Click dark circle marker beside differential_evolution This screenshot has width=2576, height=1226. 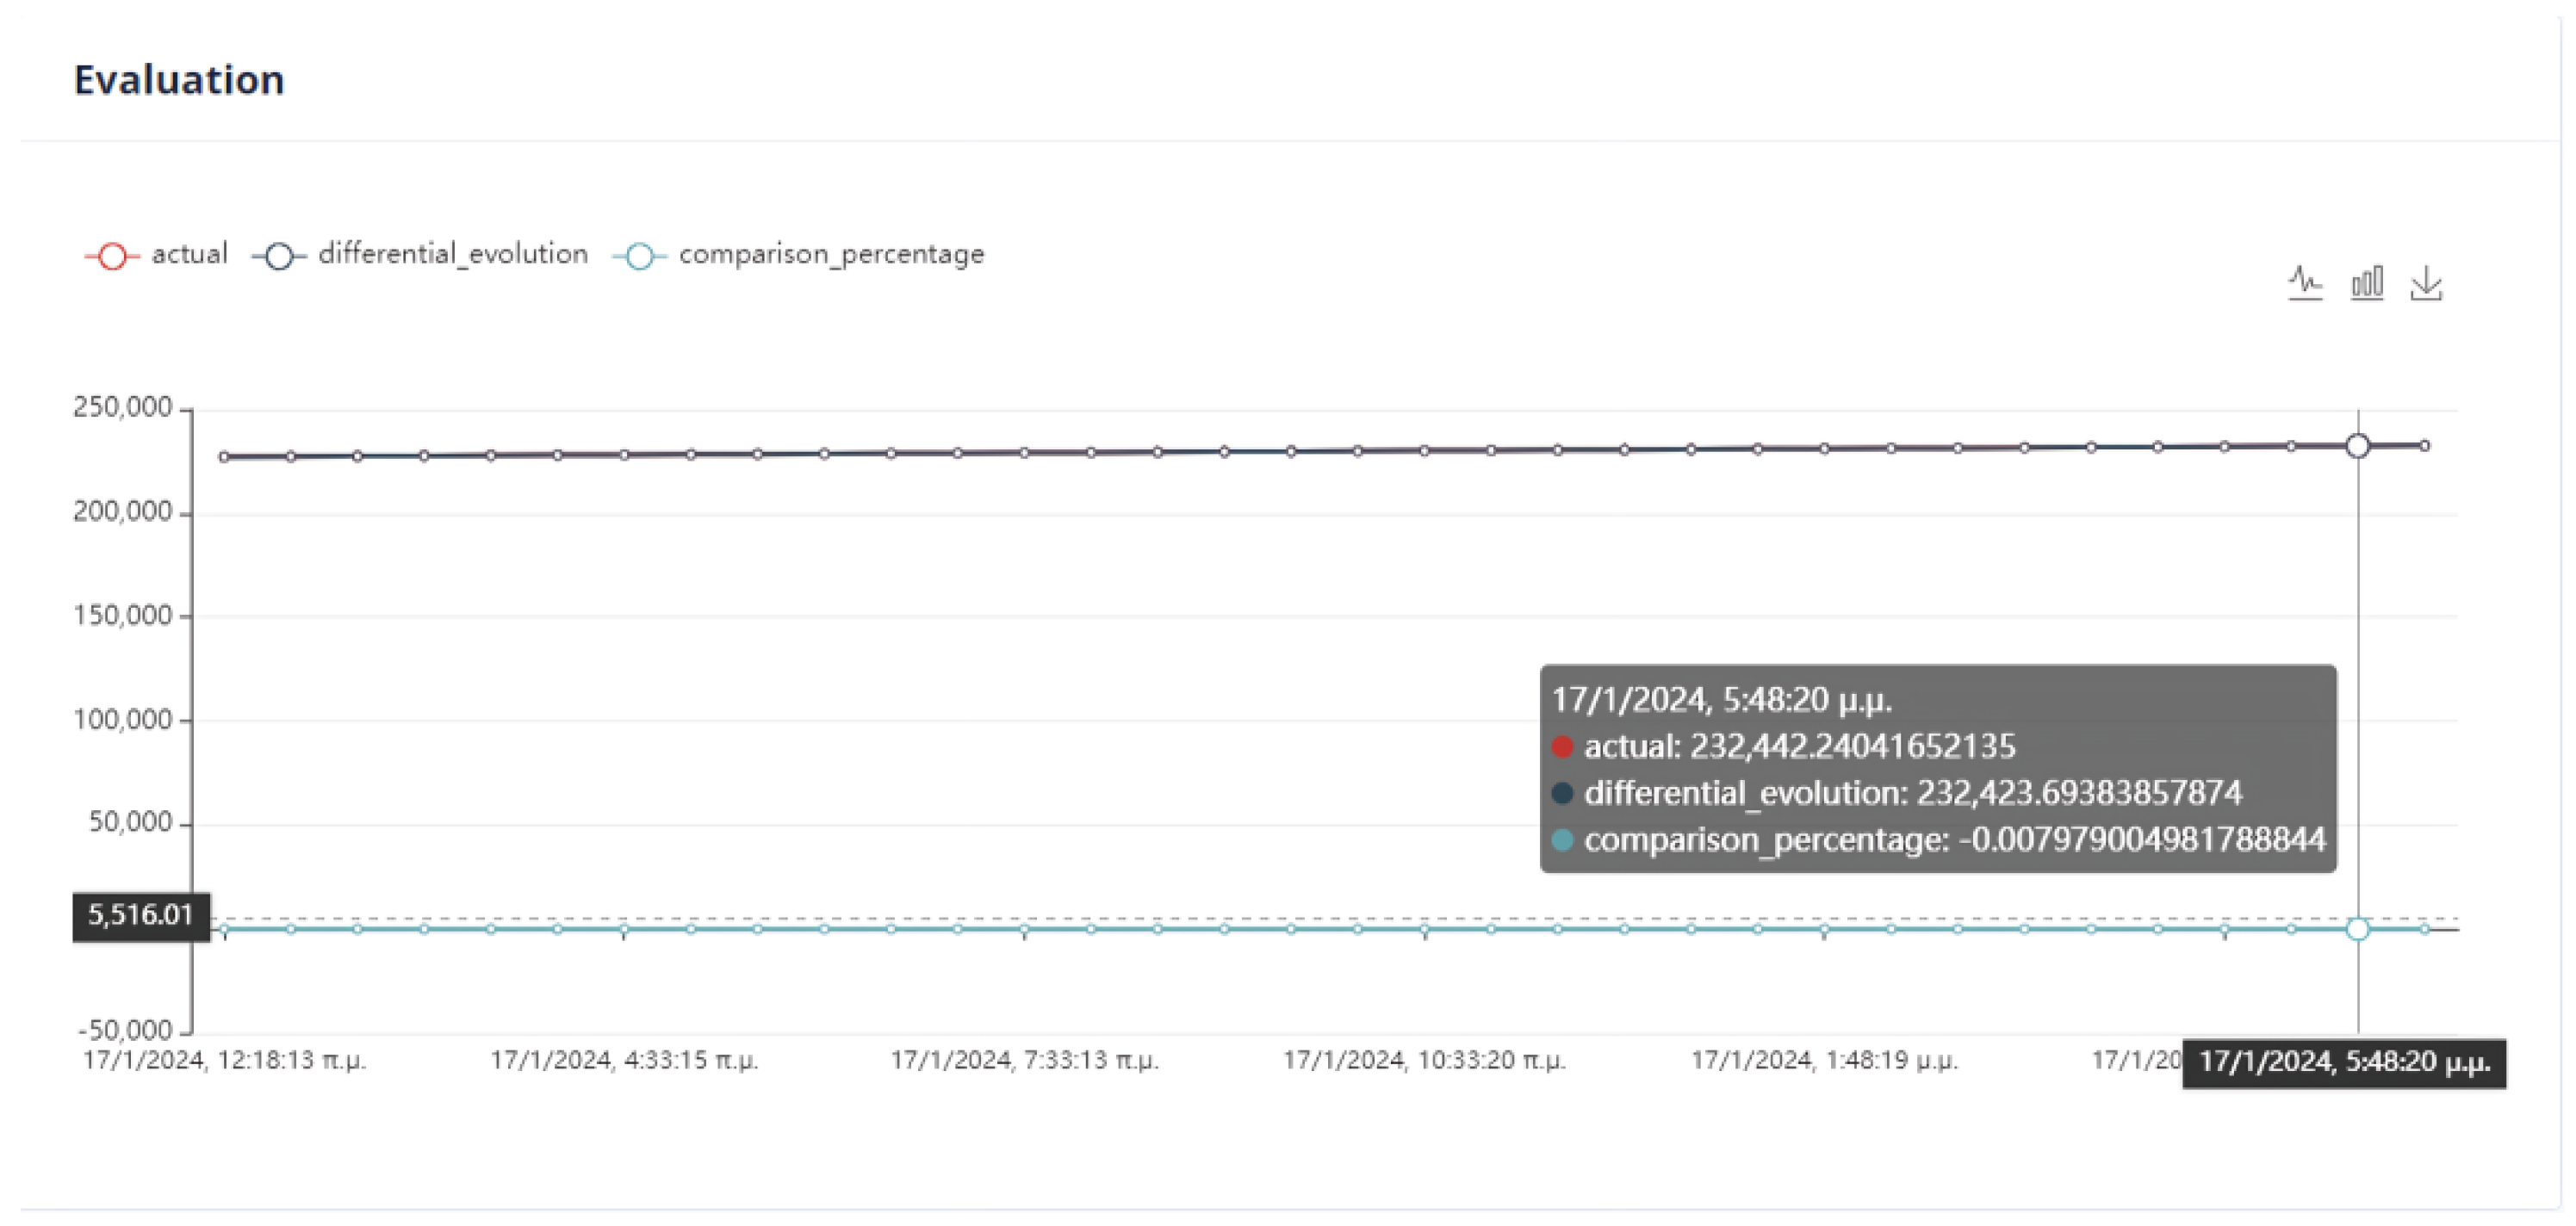(280, 256)
